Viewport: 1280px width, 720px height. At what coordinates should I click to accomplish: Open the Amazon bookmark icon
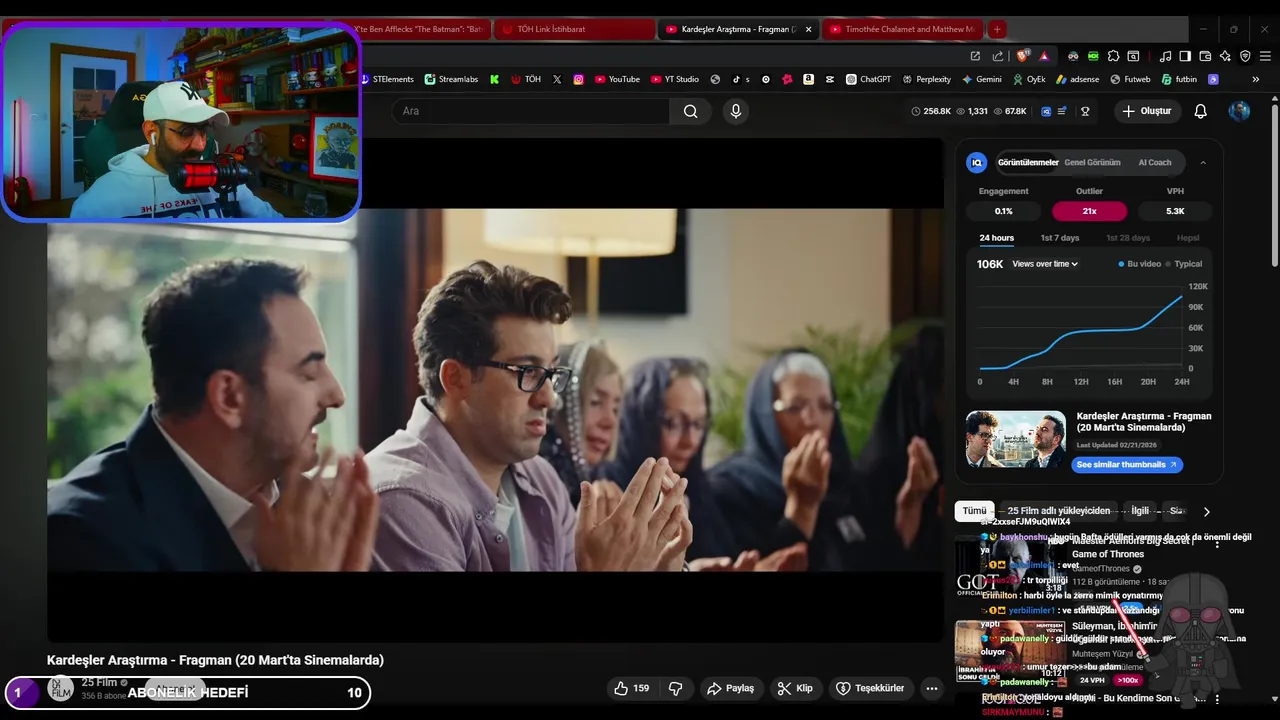click(808, 79)
